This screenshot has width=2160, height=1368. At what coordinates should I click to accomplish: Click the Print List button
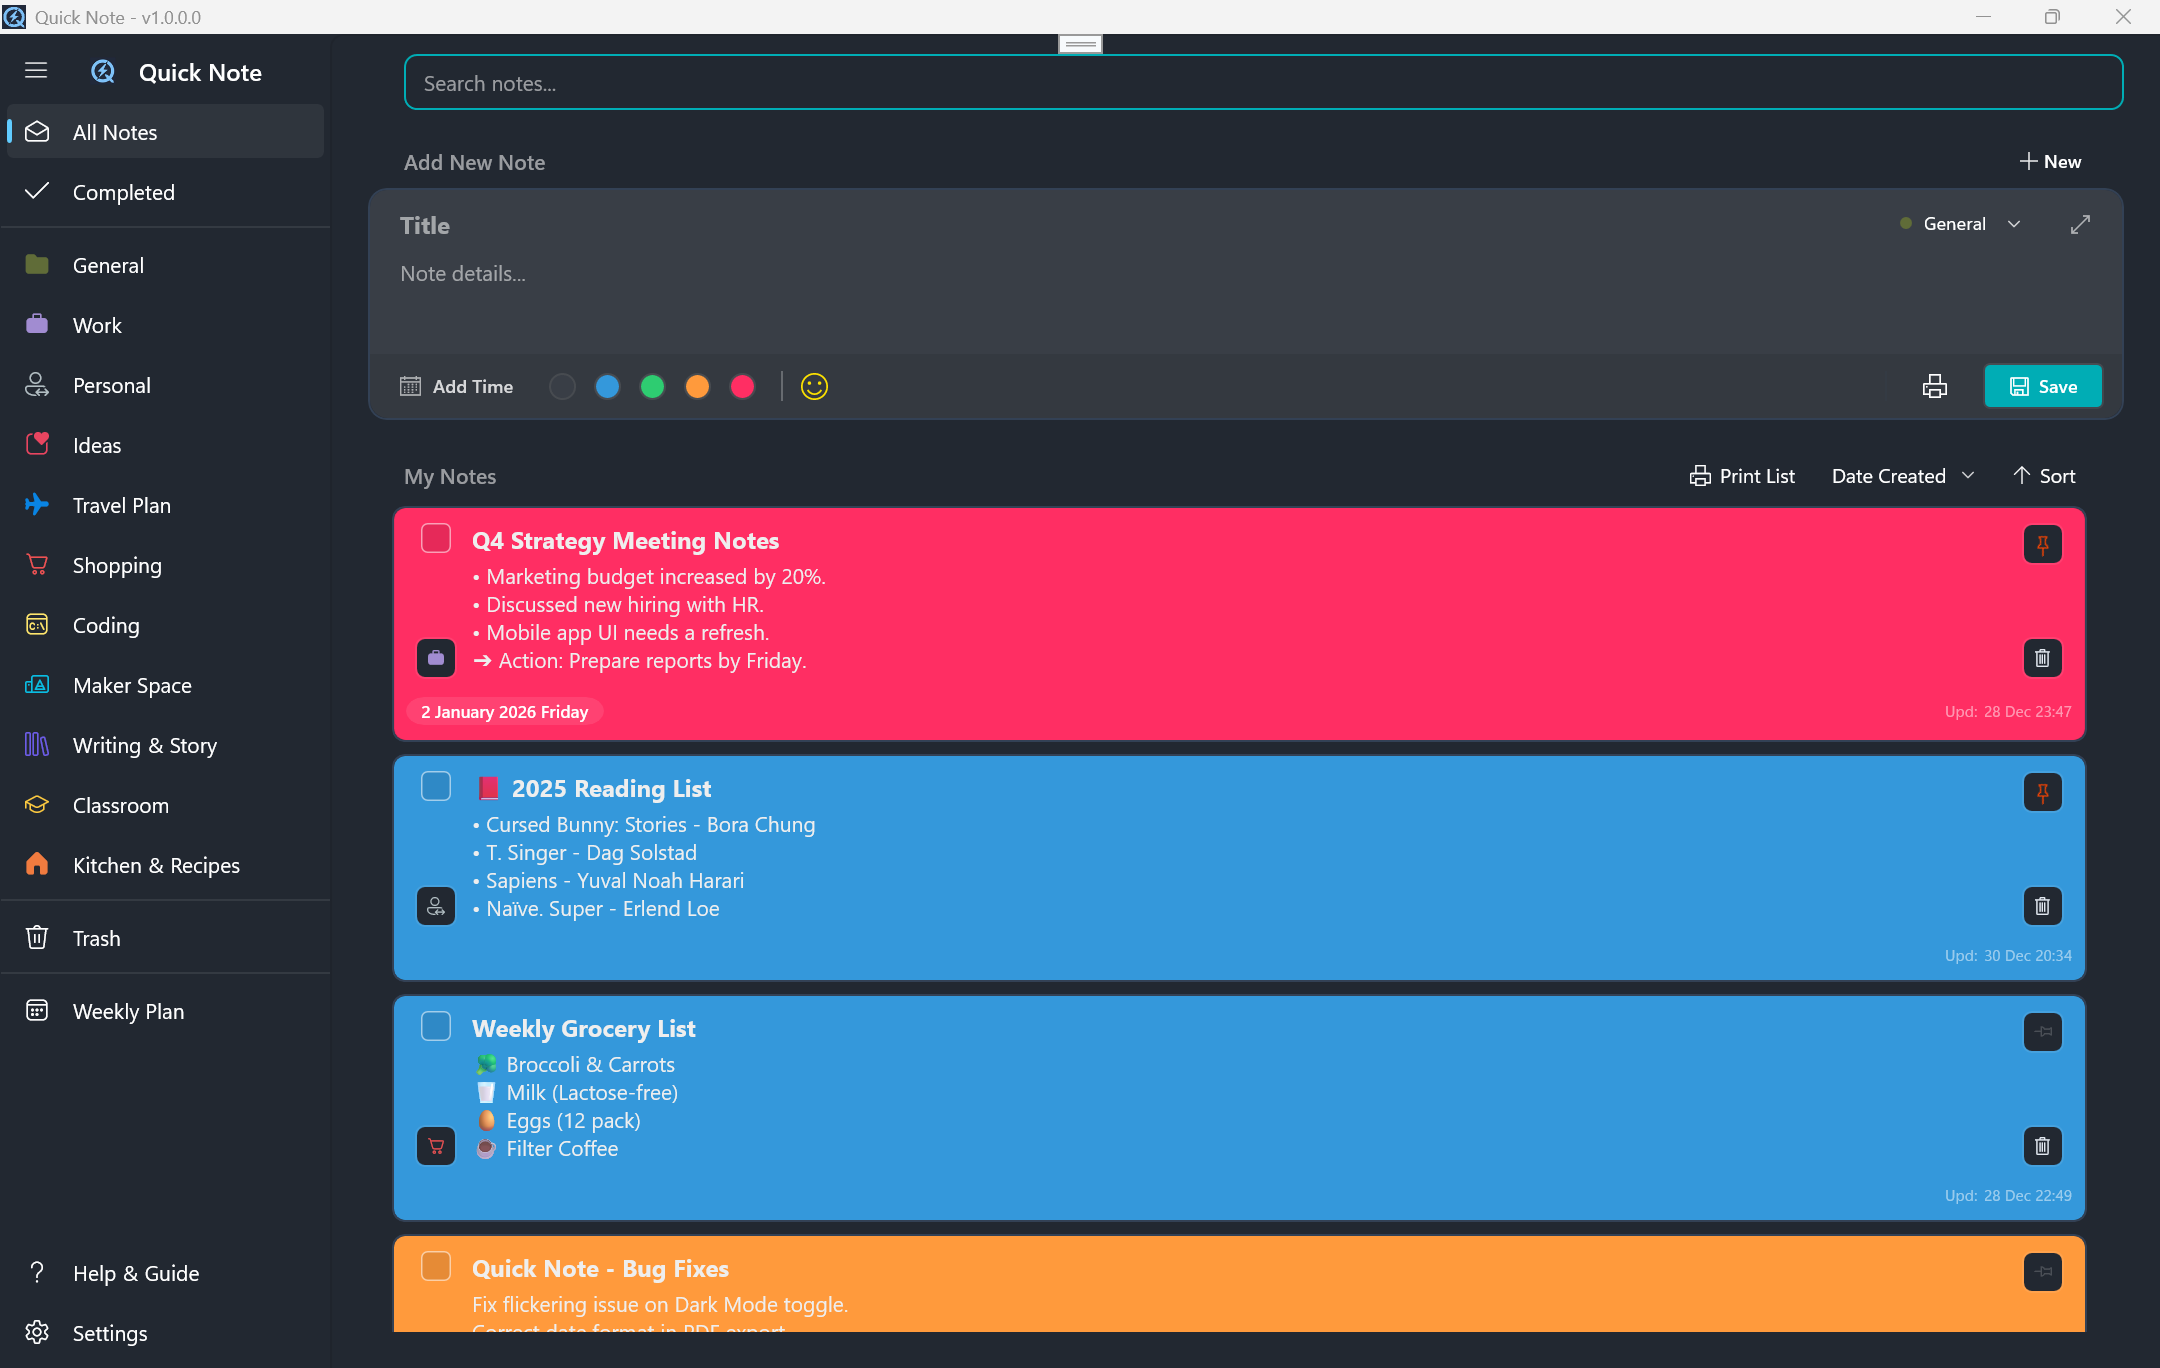point(1742,476)
